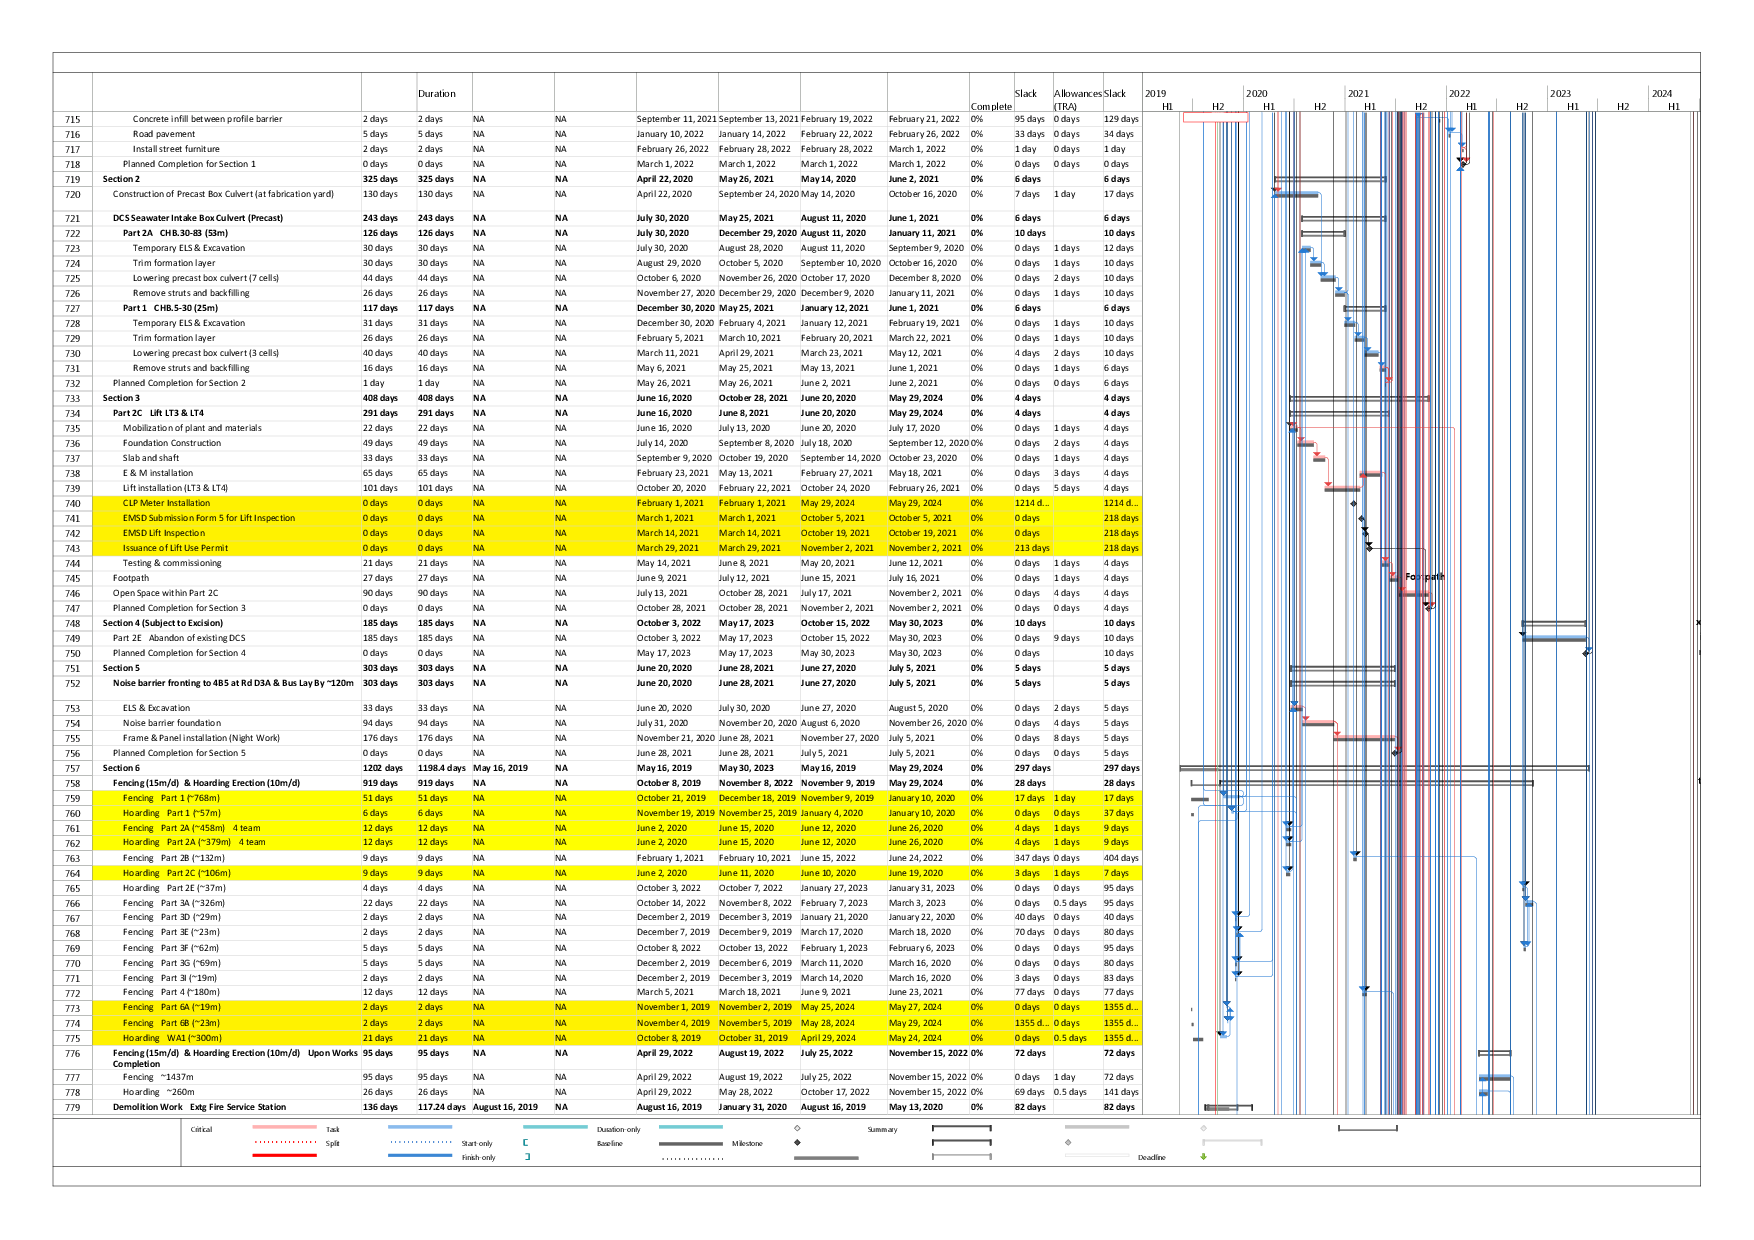Select row number 740
The image size is (1754, 1240).
point(72,504)
